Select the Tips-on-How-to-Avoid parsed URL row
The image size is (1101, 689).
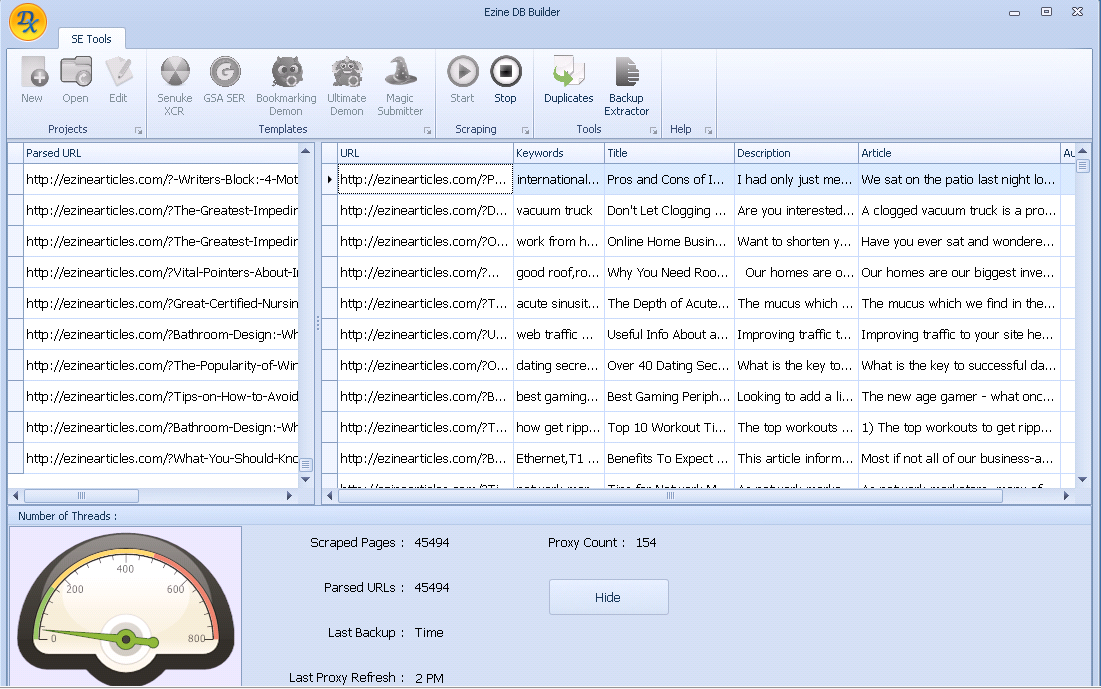pyautogui.click(x=161, y=396)
